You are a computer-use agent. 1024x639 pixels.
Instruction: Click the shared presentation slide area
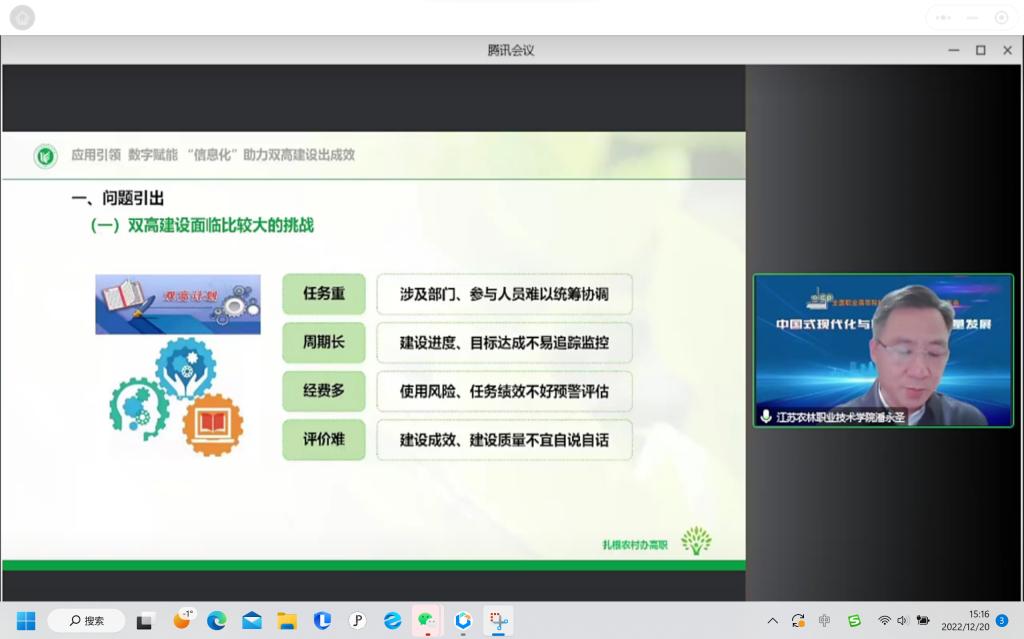373,350
